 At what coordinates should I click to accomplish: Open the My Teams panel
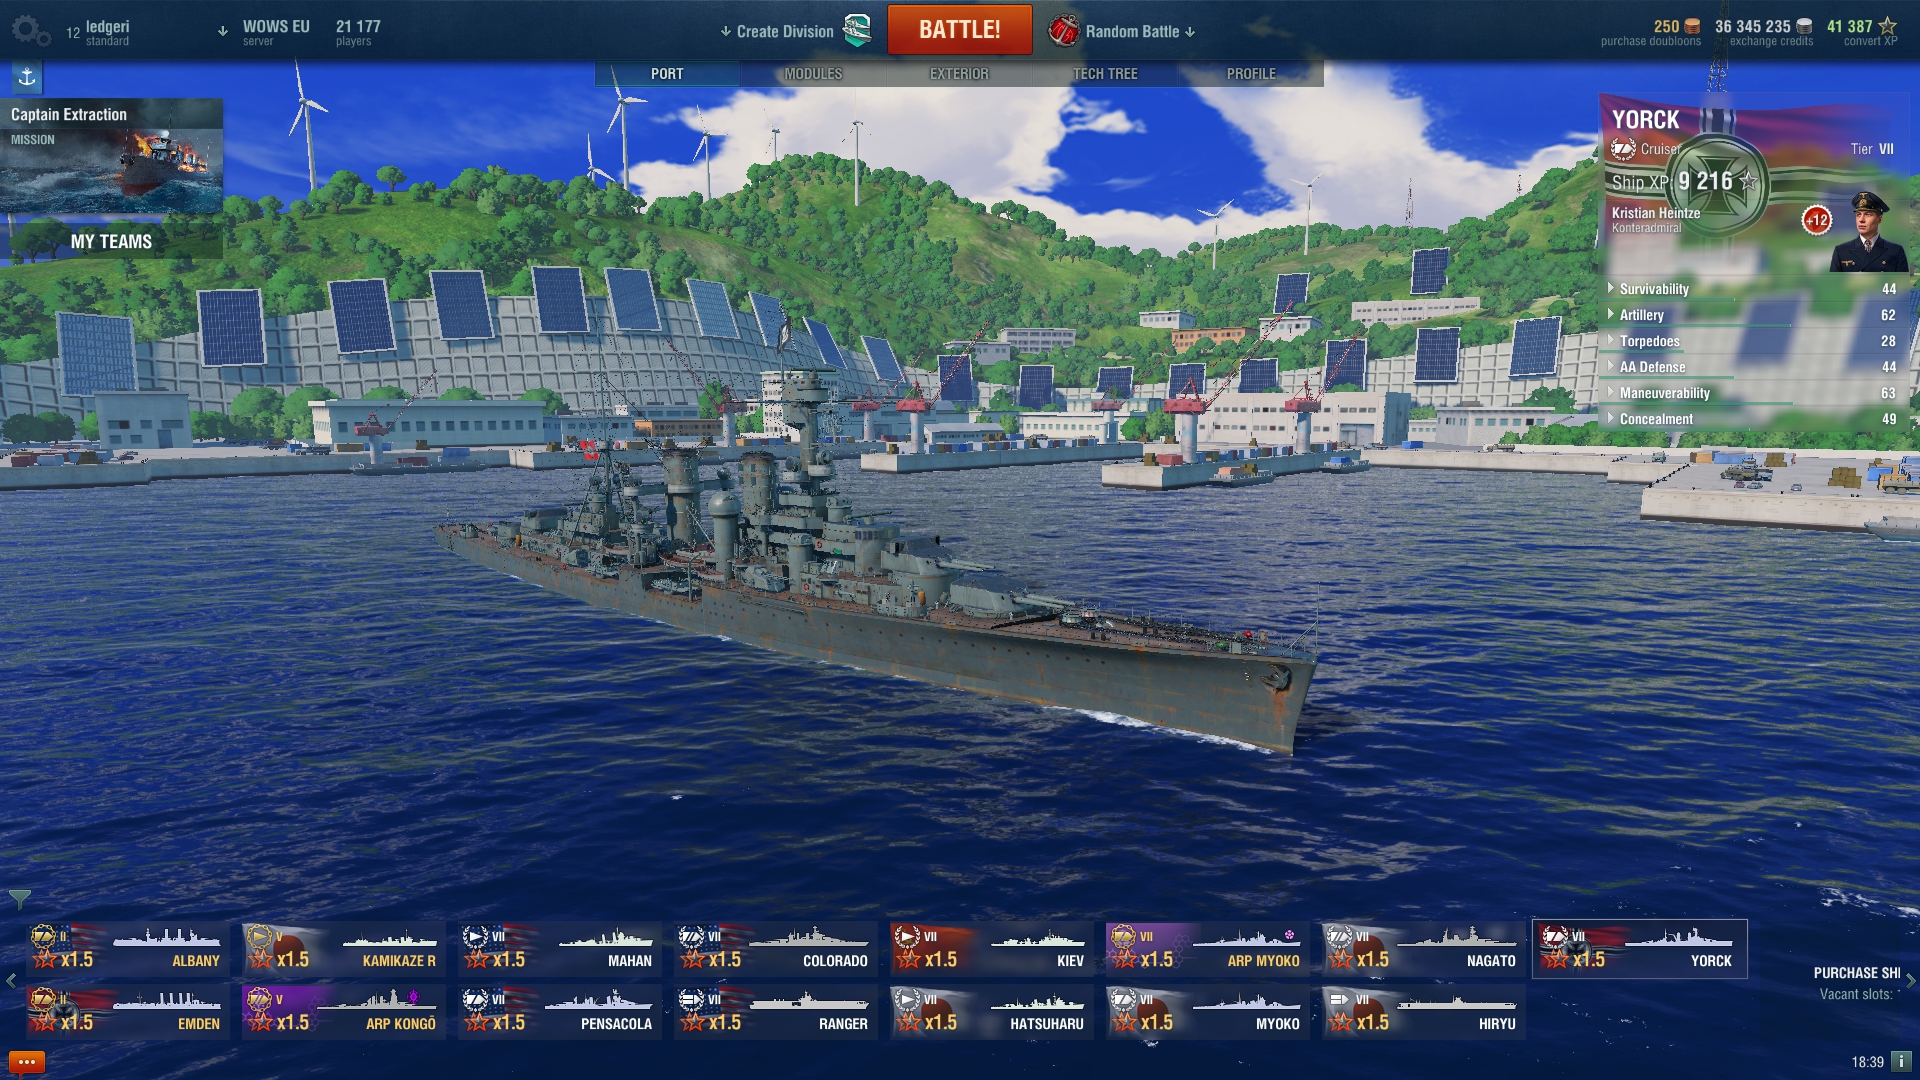click(x=111, y=241)
